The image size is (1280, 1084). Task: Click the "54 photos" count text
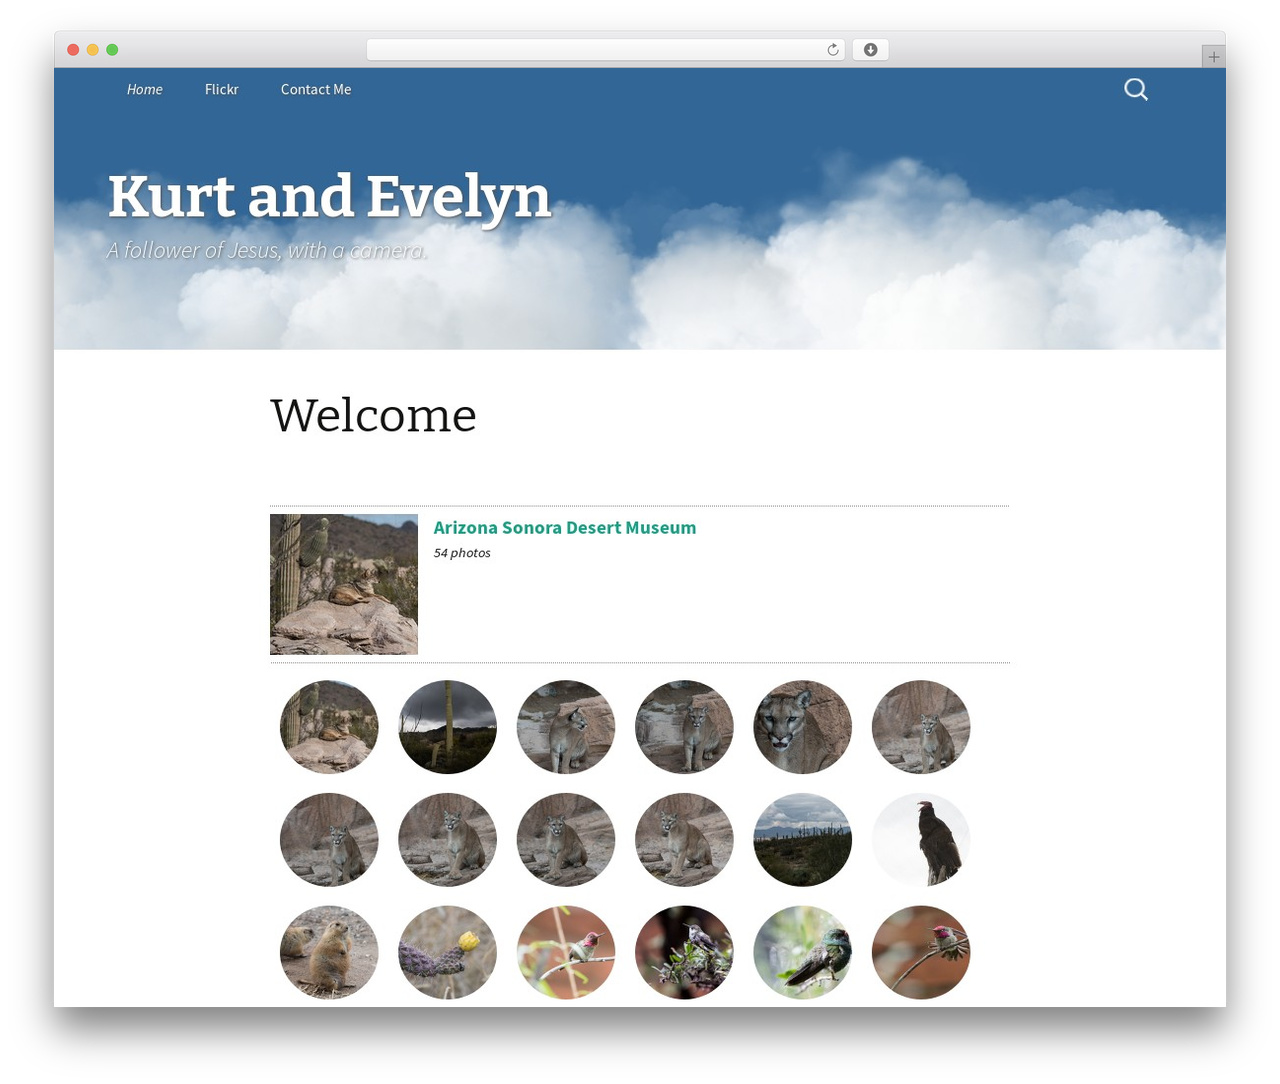click(462, 553)
